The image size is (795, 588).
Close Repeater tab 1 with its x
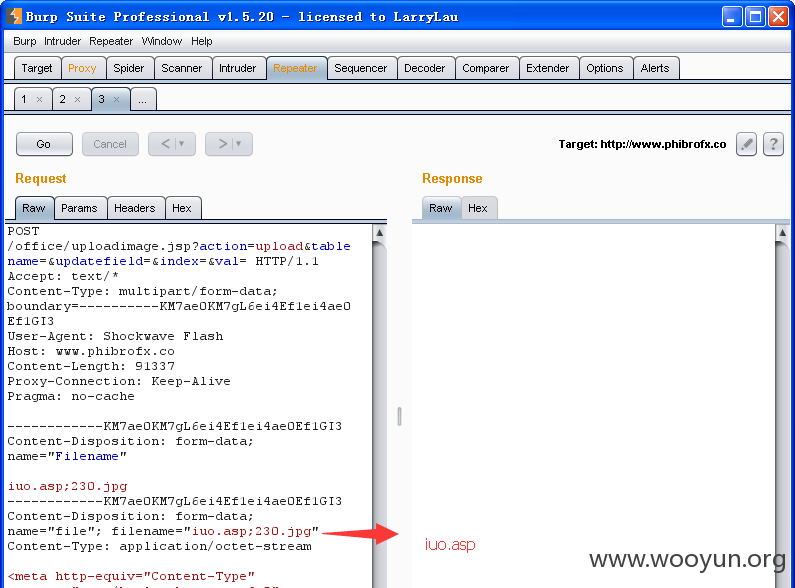[x=39, y=99]
